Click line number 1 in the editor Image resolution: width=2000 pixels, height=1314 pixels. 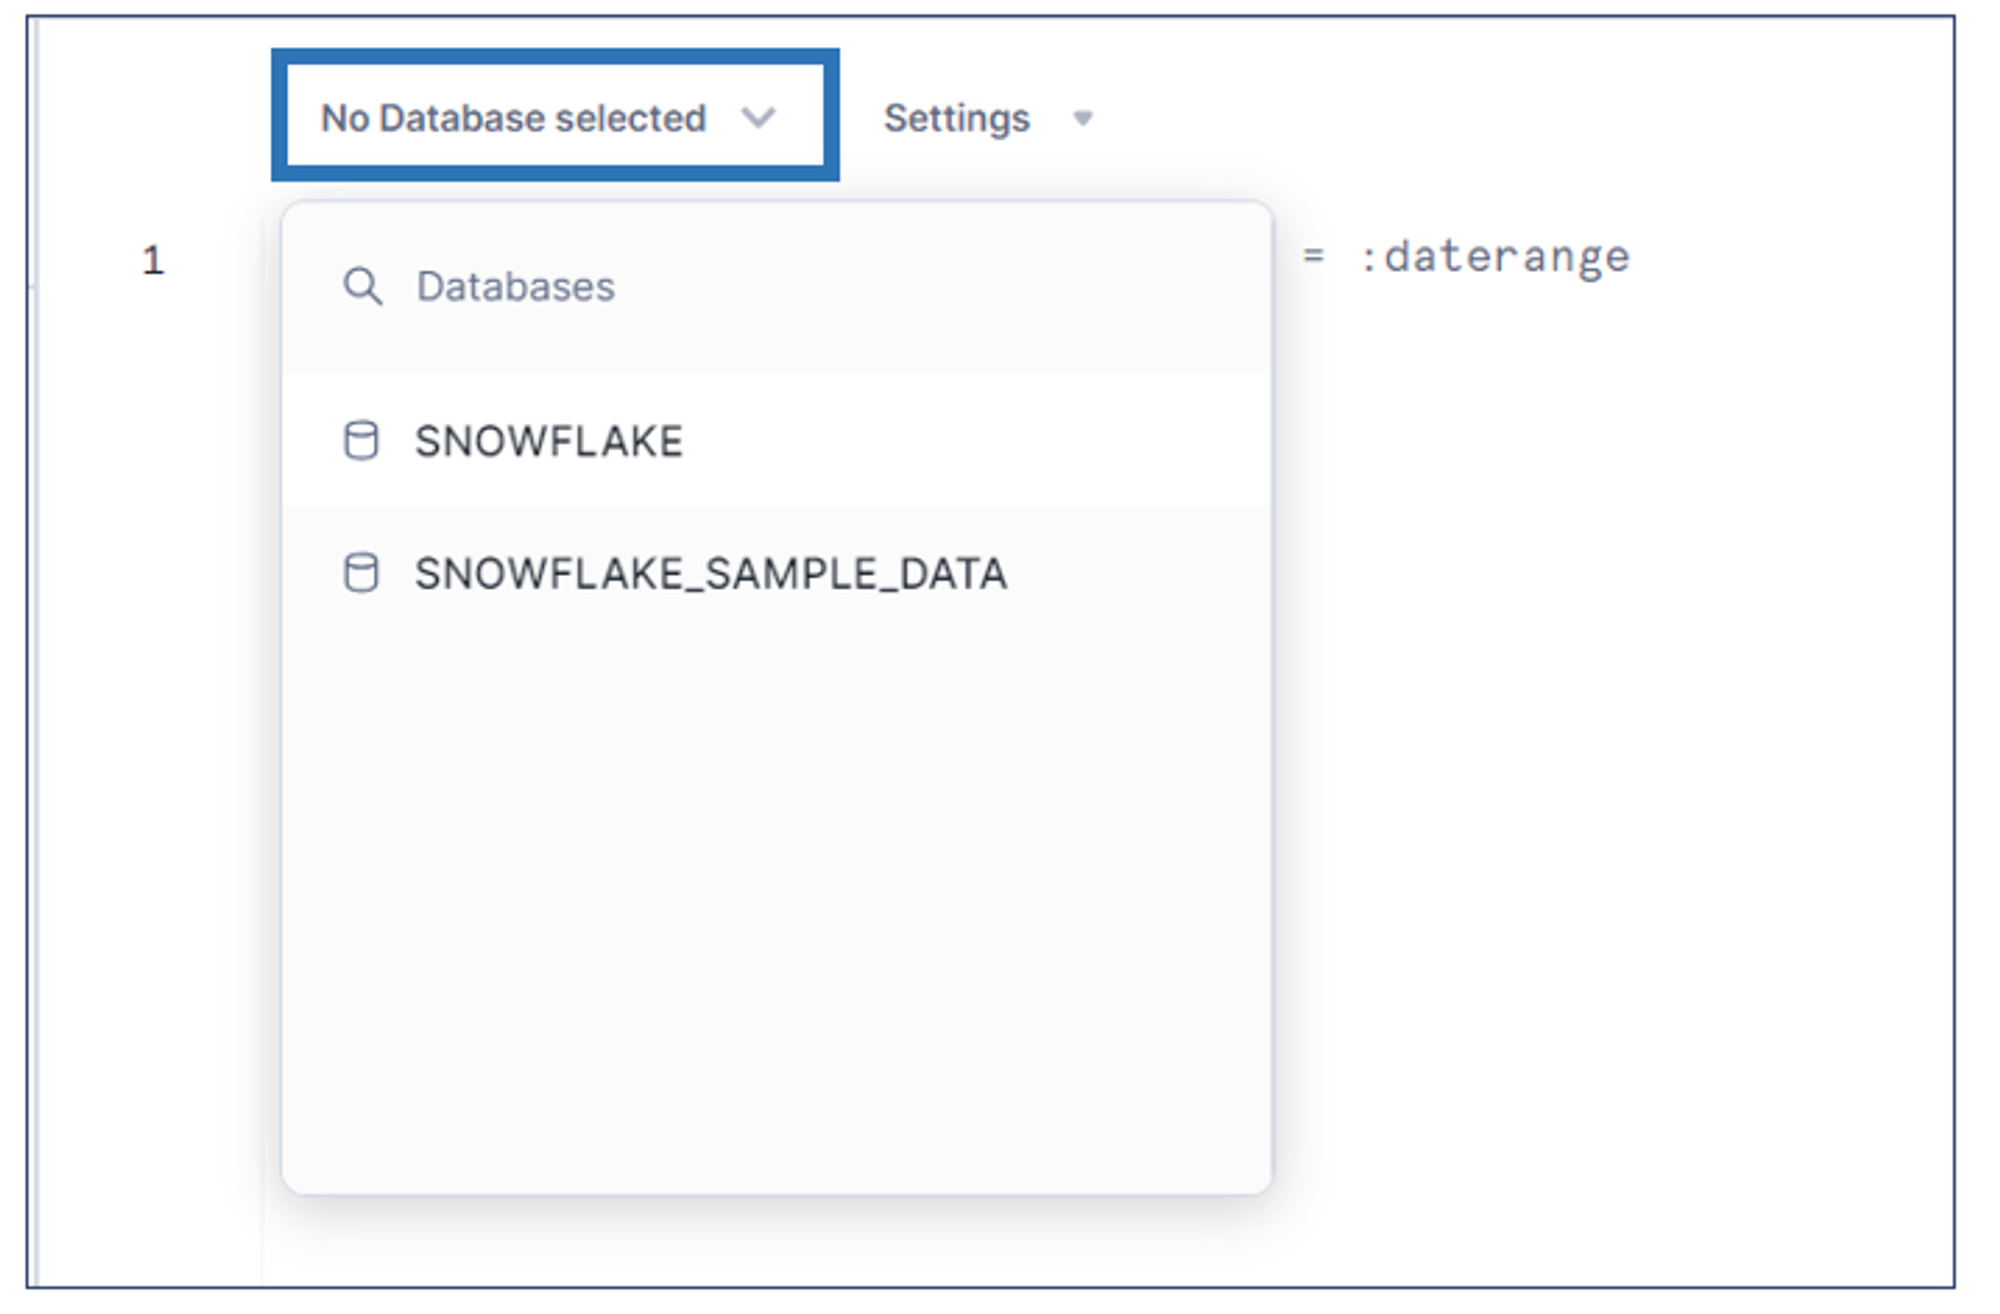point(150,257)
